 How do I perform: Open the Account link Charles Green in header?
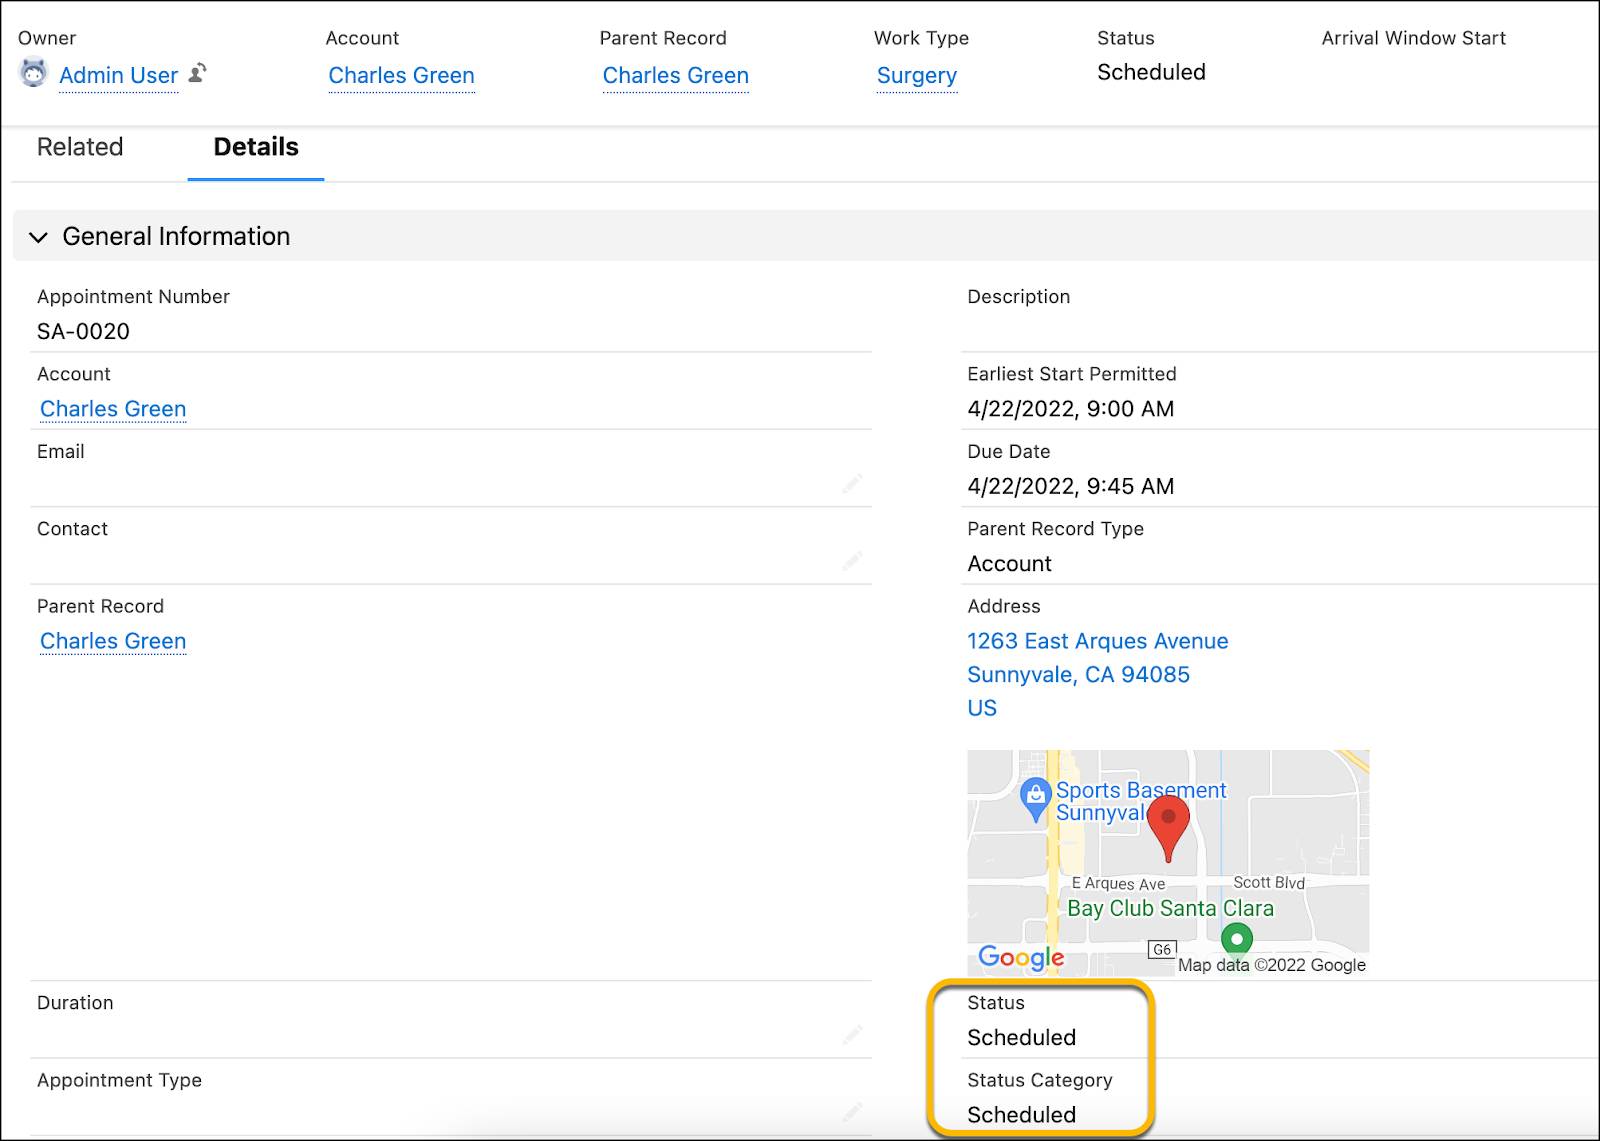(x=401, y=75)
